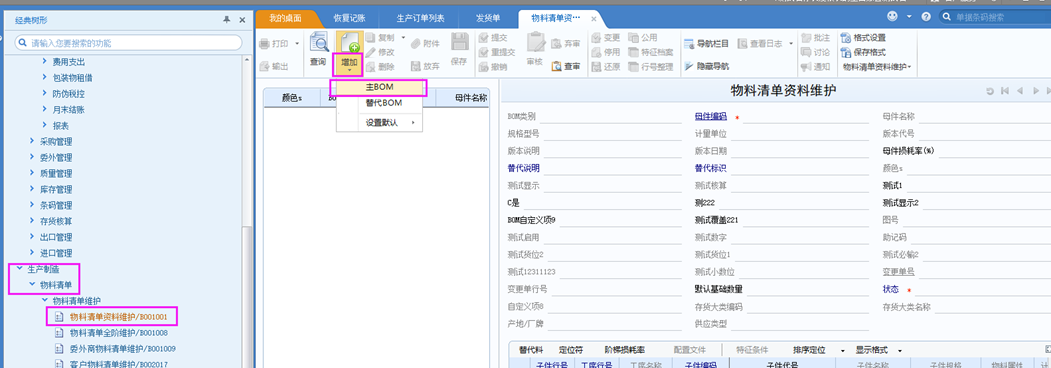Click the 替代料 button
The height and width of the screenshot is (368, 1051).
(531, 351)
